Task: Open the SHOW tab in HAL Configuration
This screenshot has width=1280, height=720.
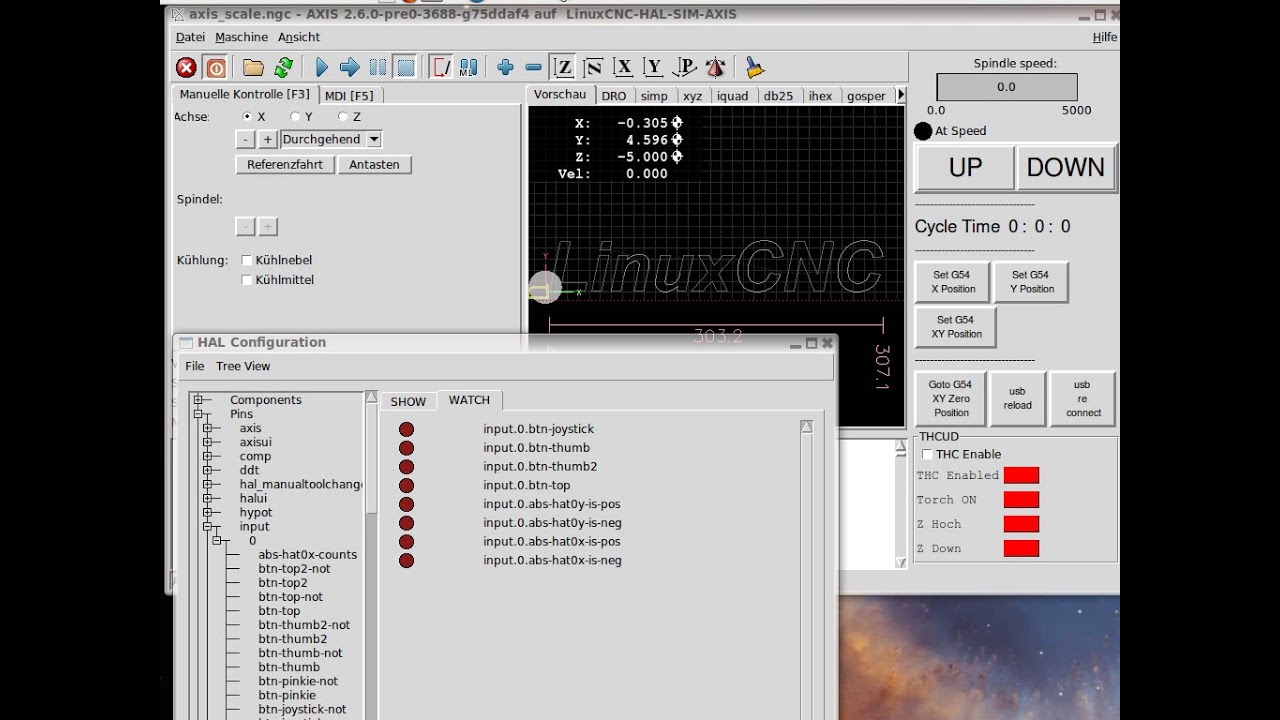Action: 408,401
